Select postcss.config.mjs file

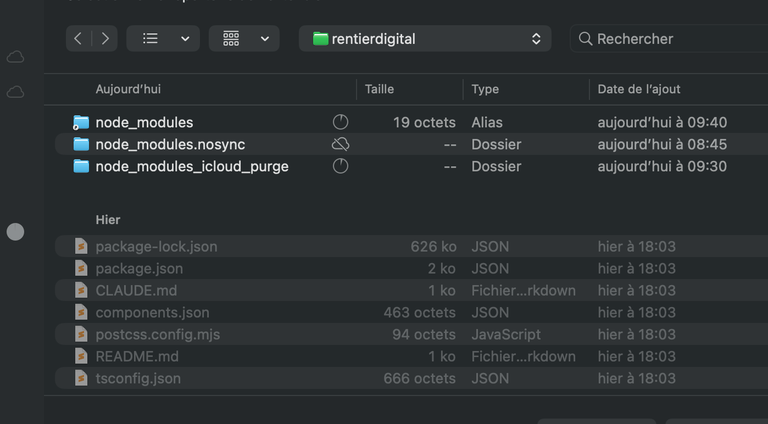tap(411, 334)
